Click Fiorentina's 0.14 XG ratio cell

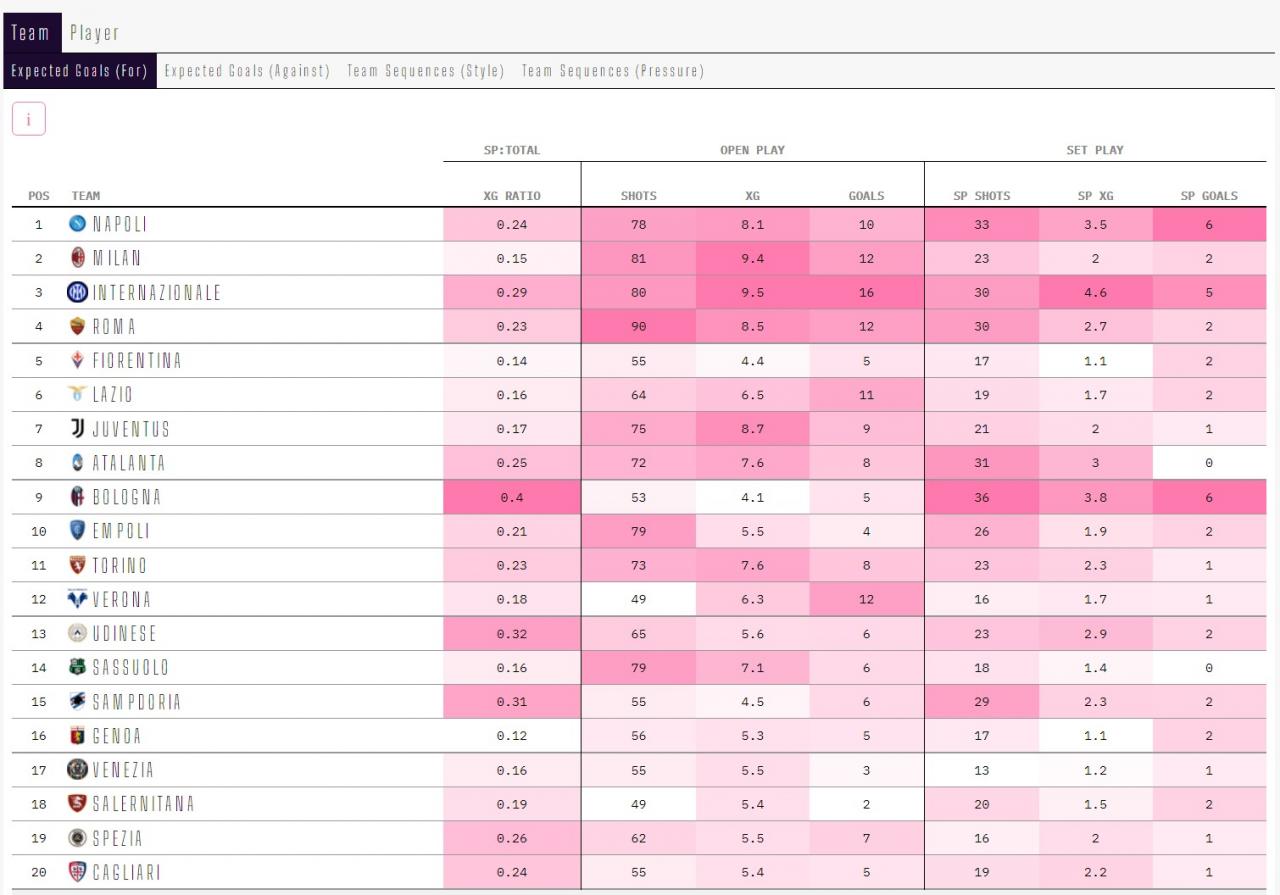[512, 360]
